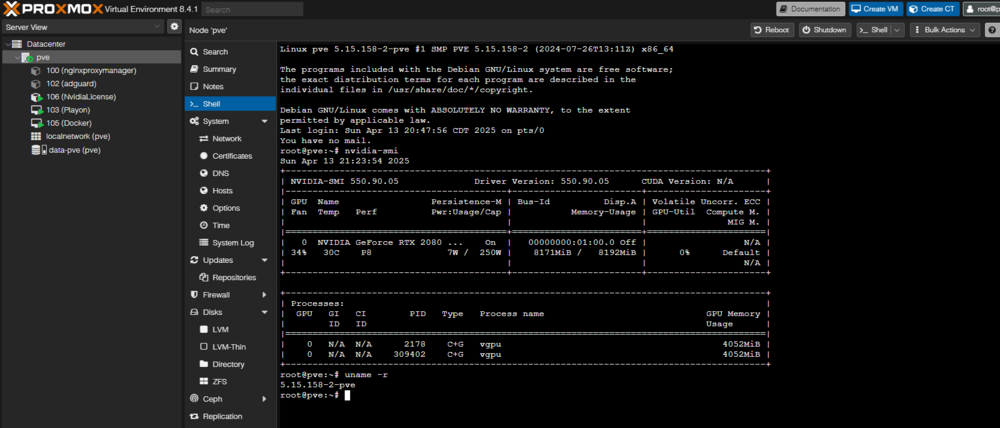Click the Create VM button

876,9
